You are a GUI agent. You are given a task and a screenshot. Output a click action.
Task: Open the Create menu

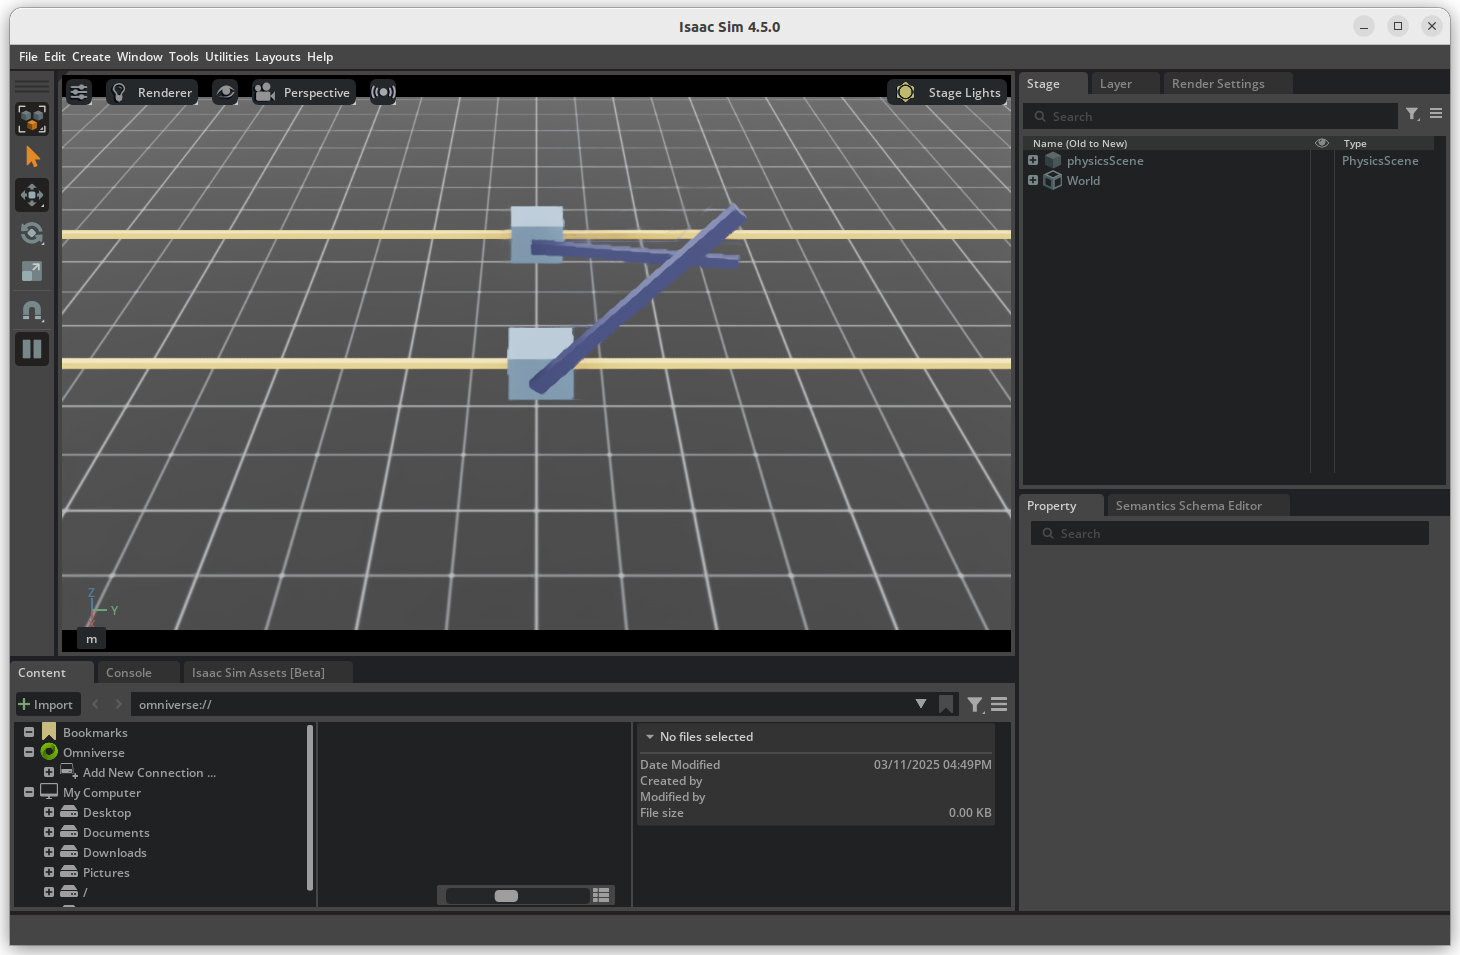coord(91,57)
